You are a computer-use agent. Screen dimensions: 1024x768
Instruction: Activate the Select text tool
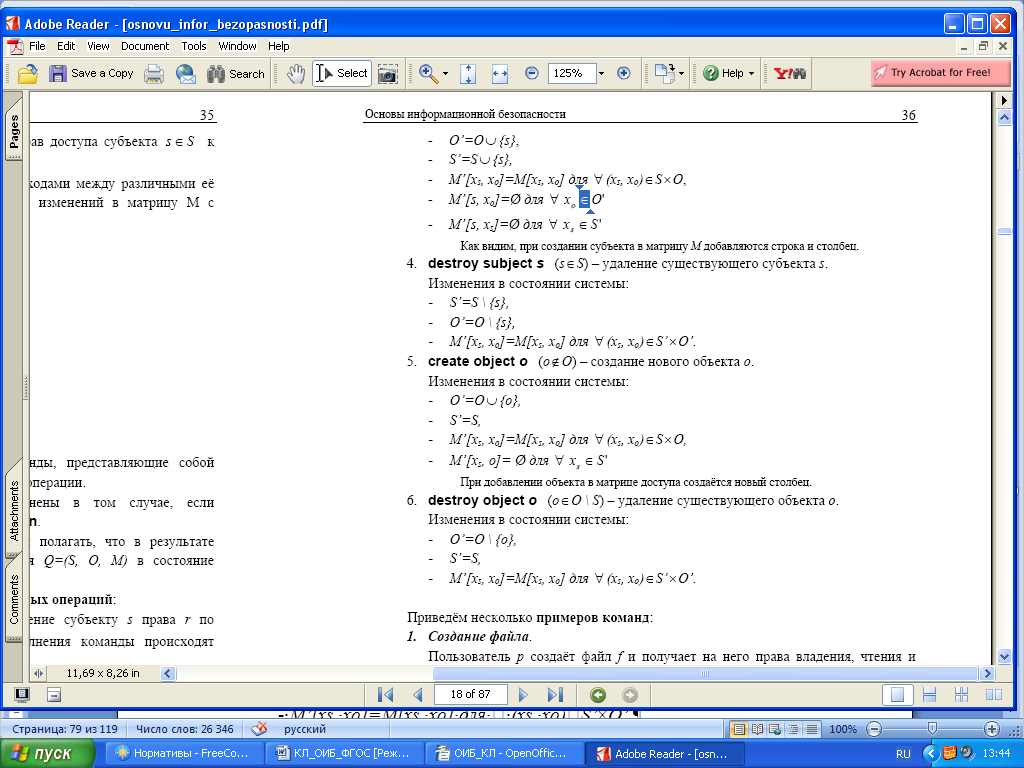342,73
